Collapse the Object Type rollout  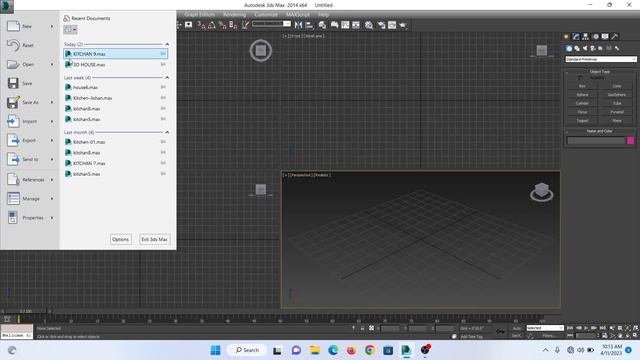[x=600, y=71]
